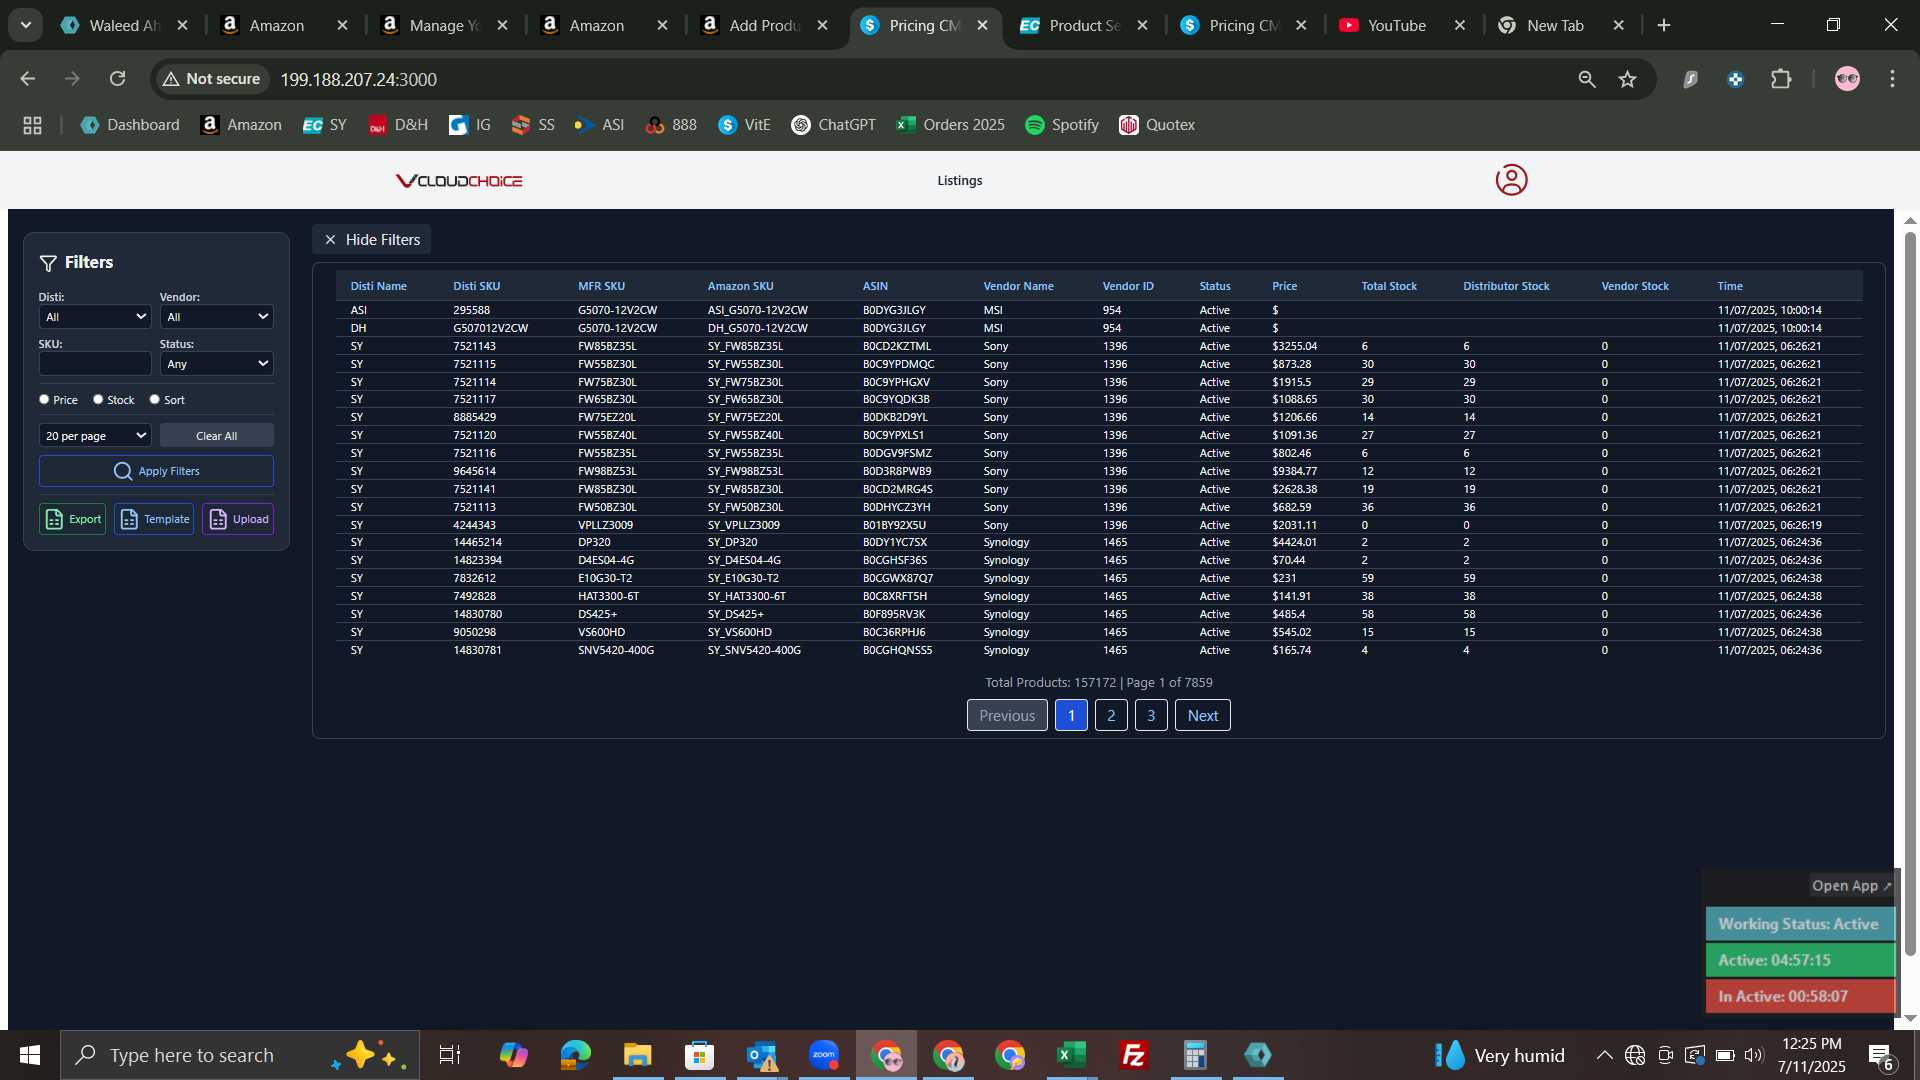Viewport: 1920px width, 1080px height.
Task: Click the highlighted page 1 button
Action: tap(1071, 716)
